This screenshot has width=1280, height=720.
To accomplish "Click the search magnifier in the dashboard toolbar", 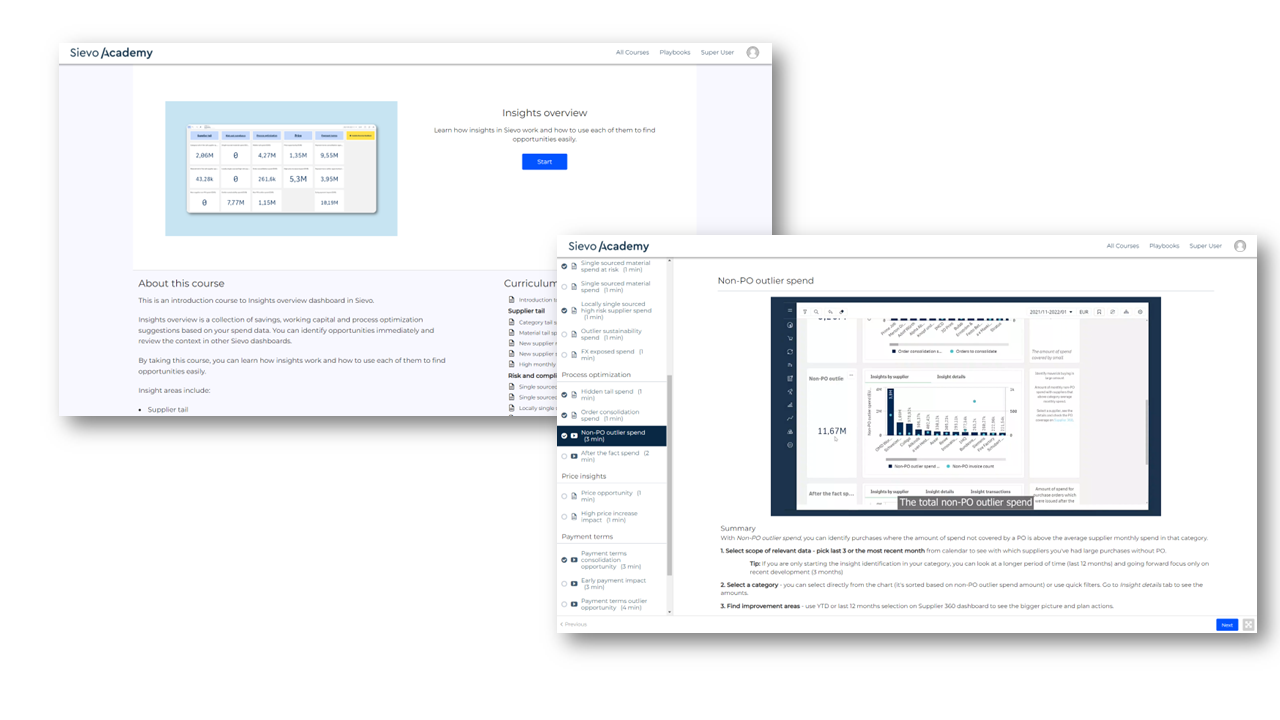I will 817,312.
